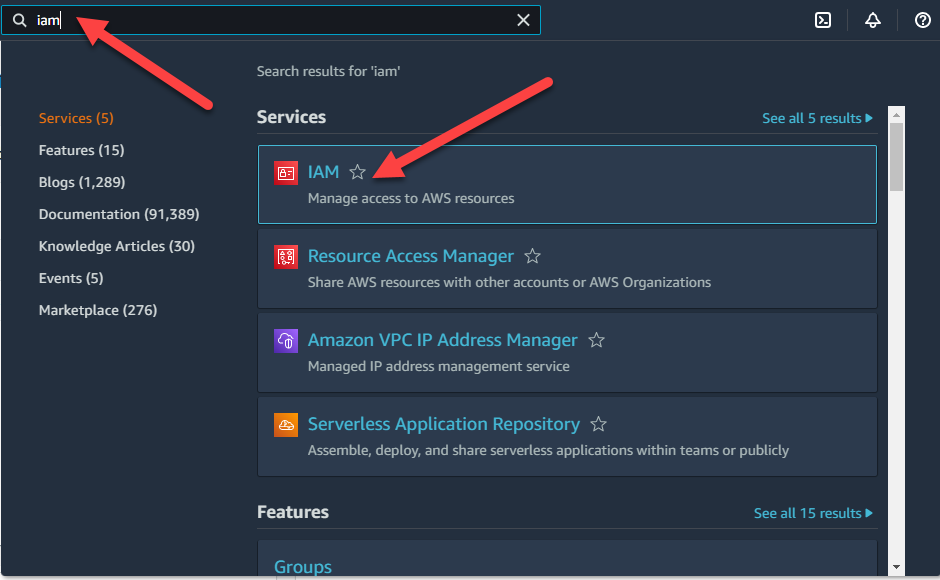Open Serverless Application Repository link
Viewport: 940px width, 580px height.
[x=444, y=424]
